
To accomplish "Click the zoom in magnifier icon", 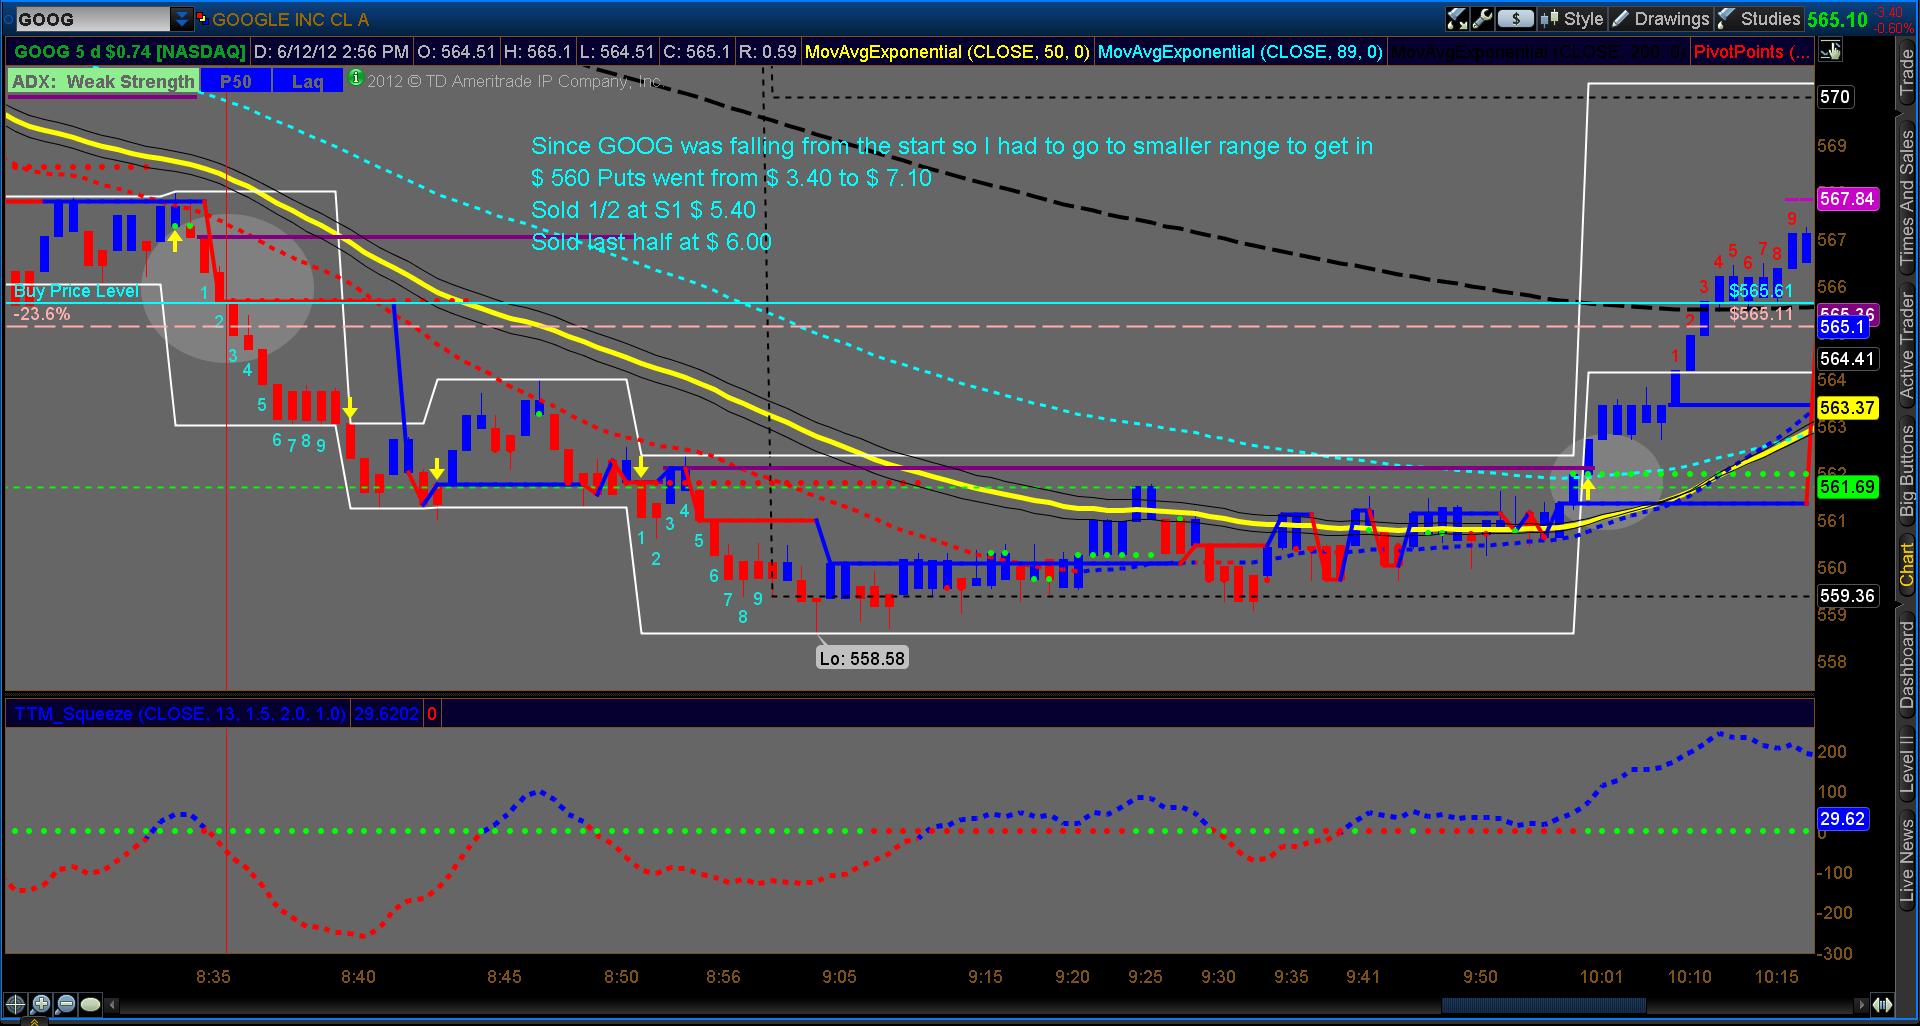I will [x=40, y=1005].
